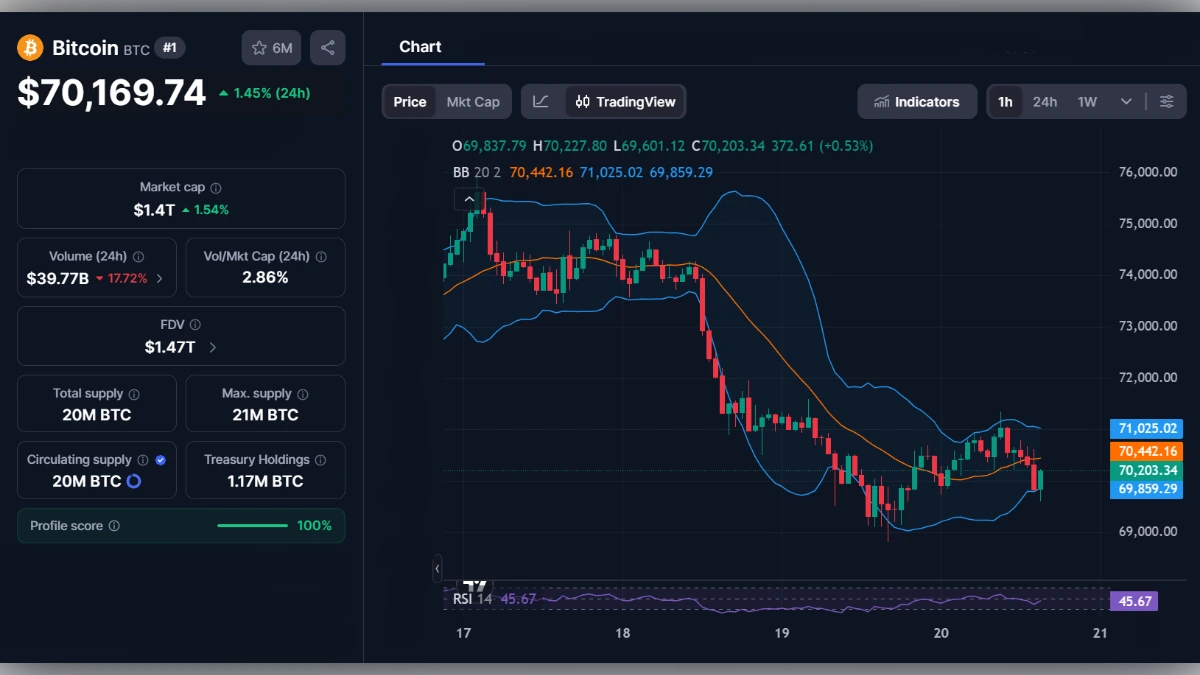Switch to the Chart tab

(x=420, y=46)
